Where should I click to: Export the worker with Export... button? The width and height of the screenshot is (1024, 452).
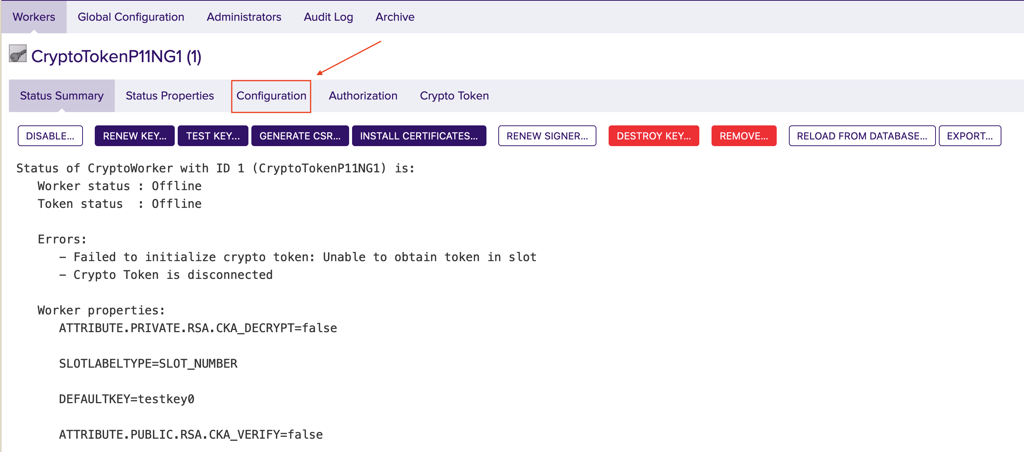coord(969,136)
